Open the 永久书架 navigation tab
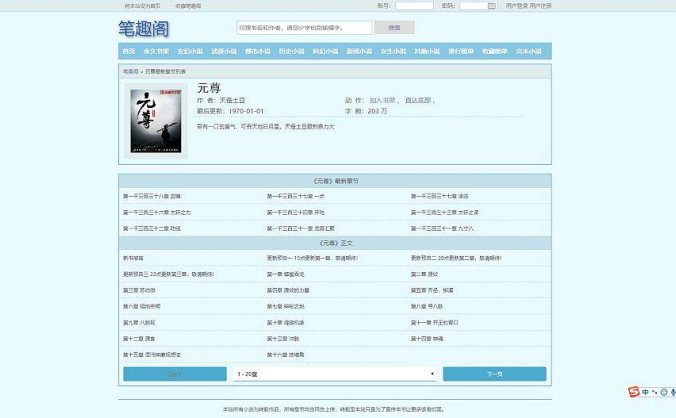The image size is (676, 418). click(156, 51)
